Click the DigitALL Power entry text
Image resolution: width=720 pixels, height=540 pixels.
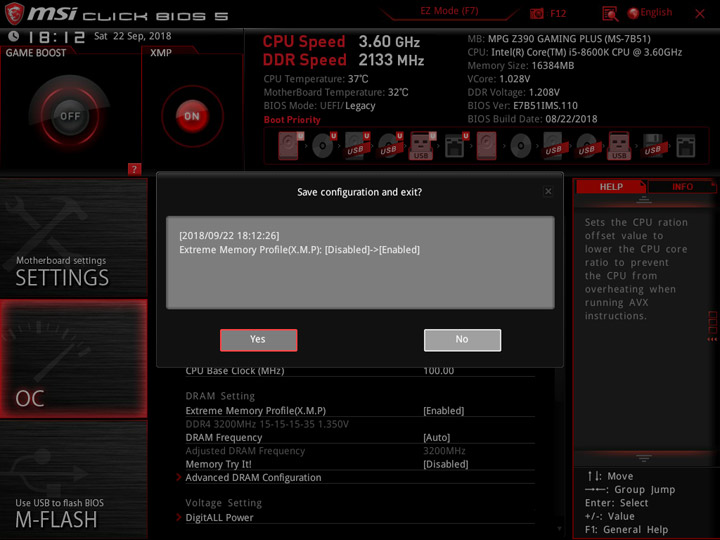(x=219, y=518)
